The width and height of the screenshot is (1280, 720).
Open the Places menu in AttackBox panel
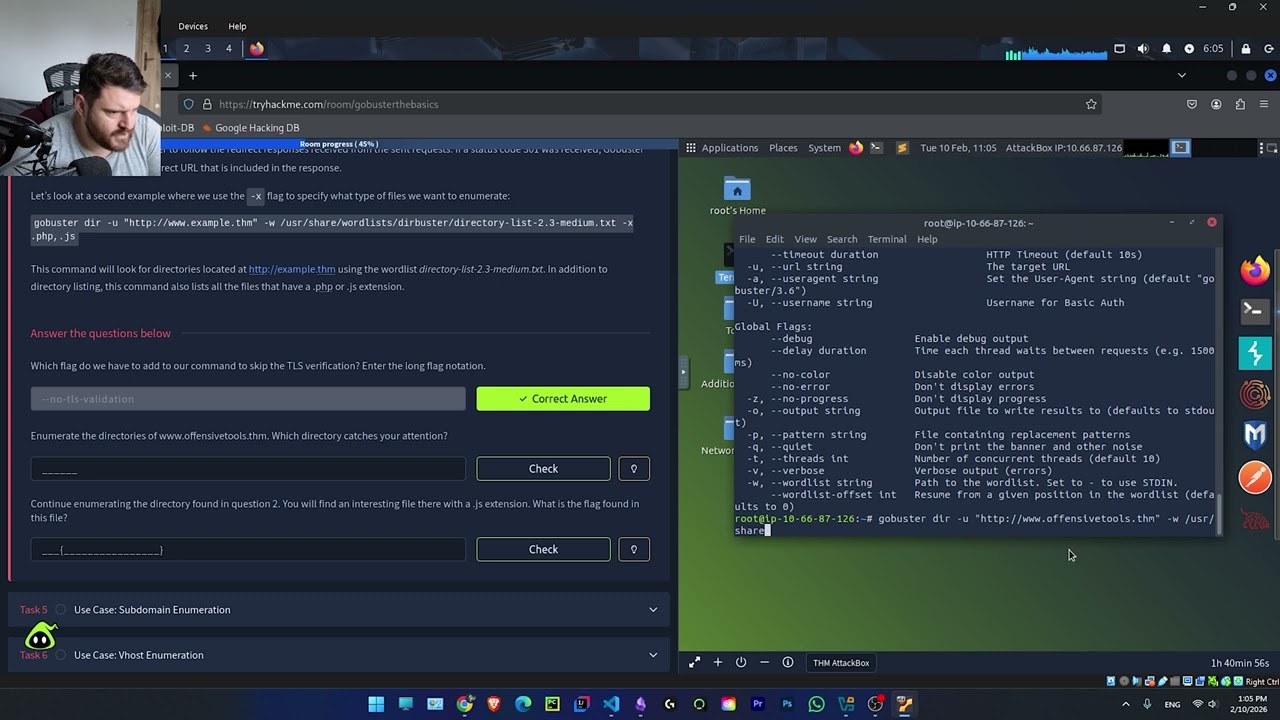[783, 148]
